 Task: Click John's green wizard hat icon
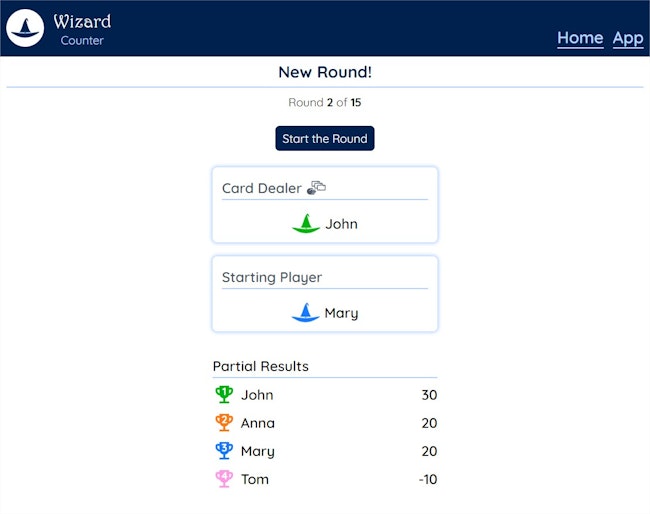(x=306, y=223)
